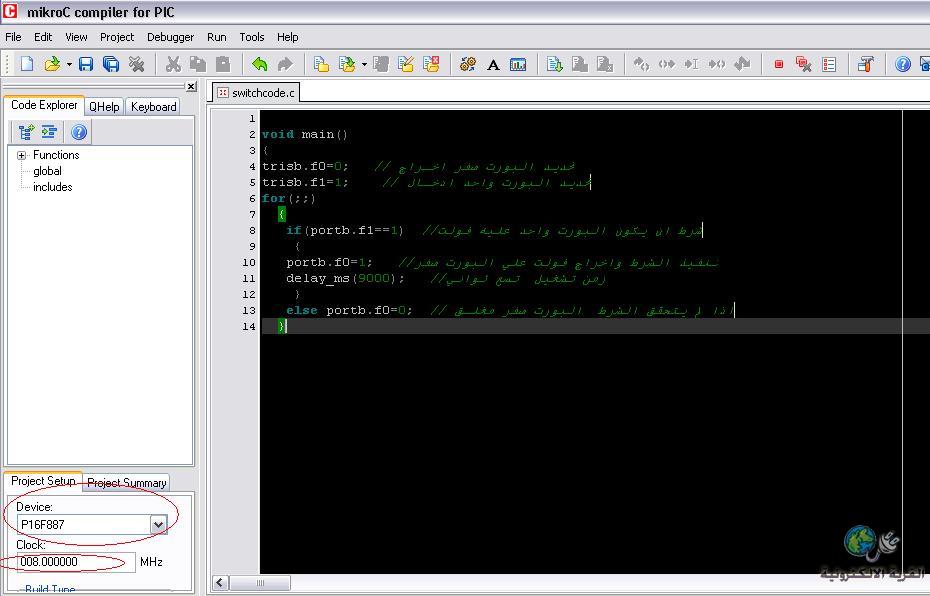
Task: Click the Run to Cursor icon
Action: tap(692, 63)
